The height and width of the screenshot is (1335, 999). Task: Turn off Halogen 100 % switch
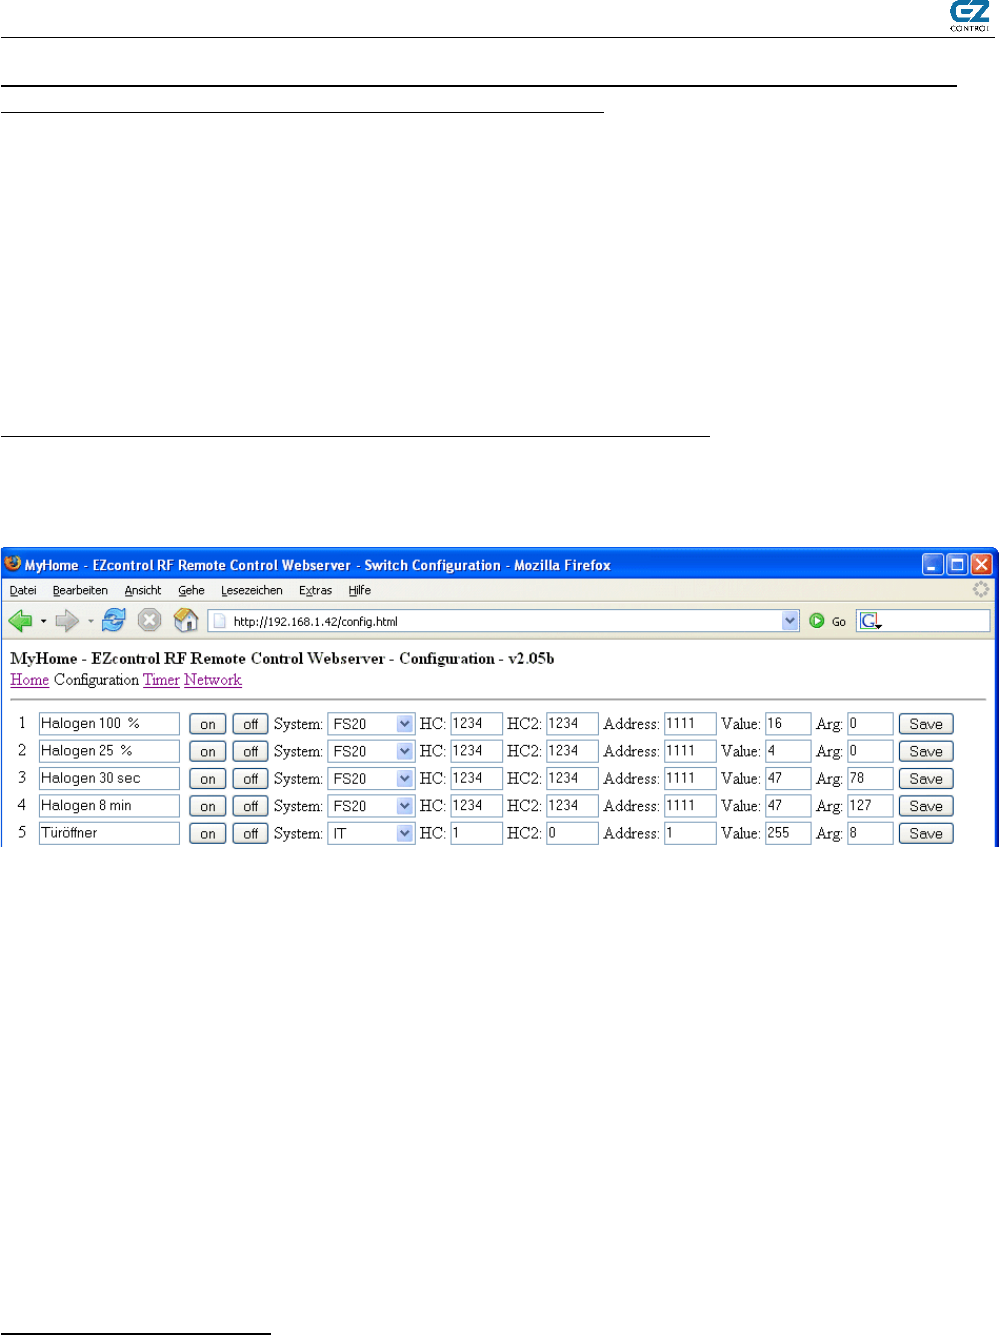point(251,724)
